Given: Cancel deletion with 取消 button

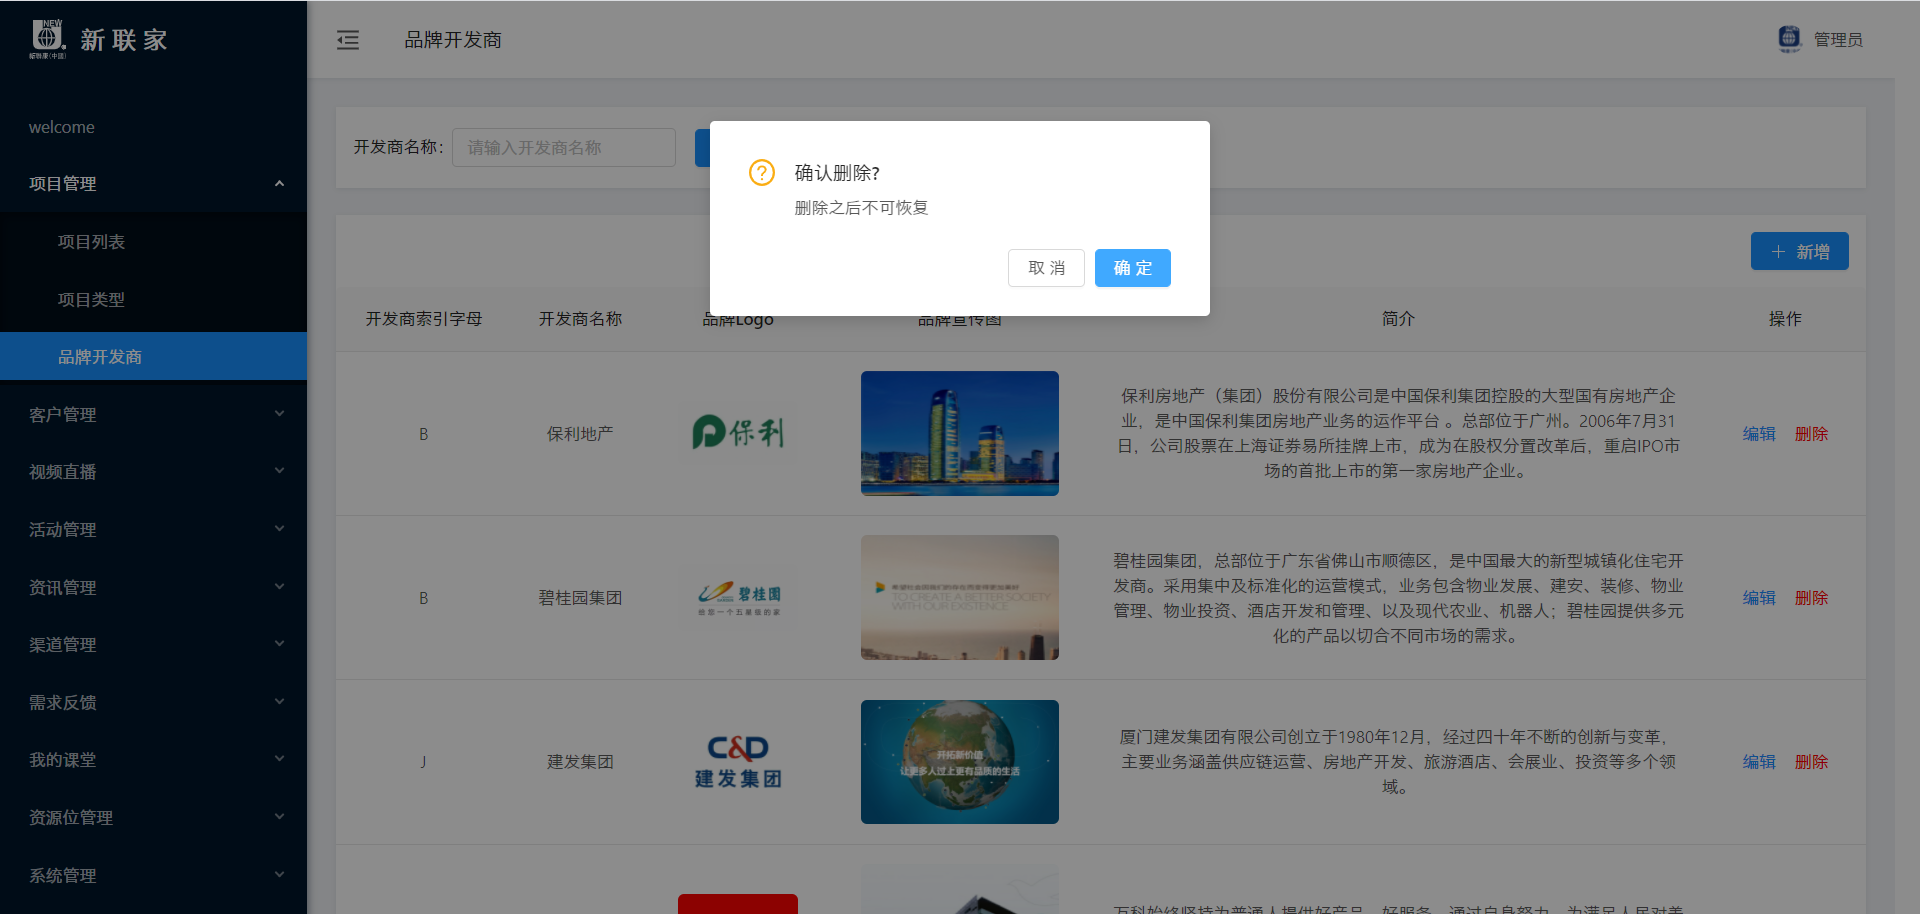Looking at the screenshot, I should 1046,268.
